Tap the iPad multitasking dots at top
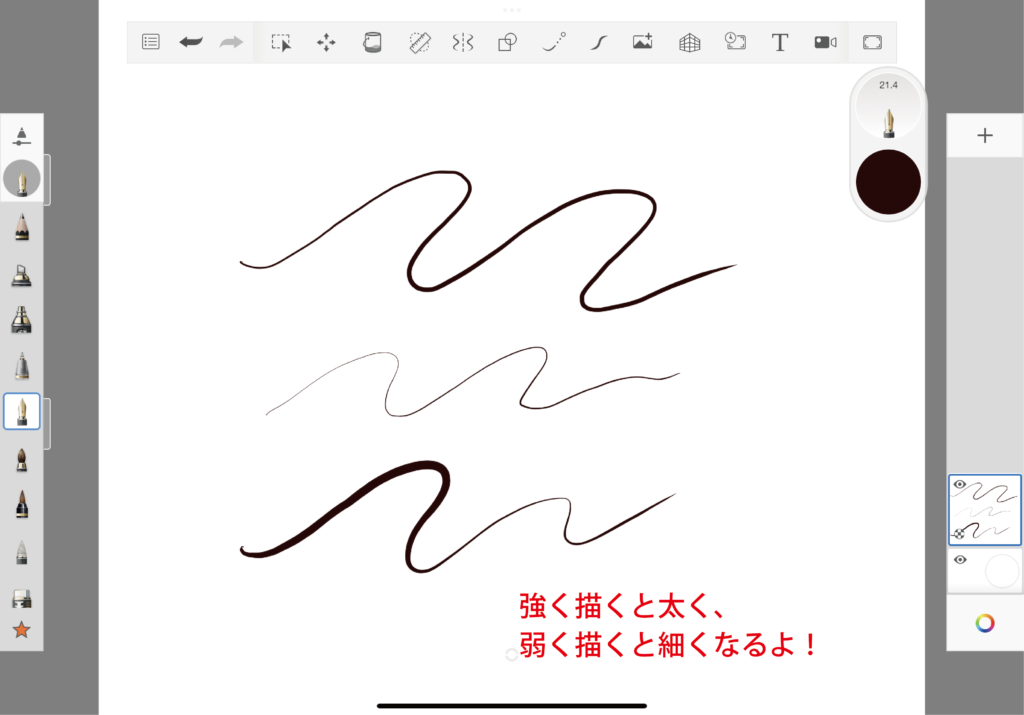Viewport: 1024px width, 715px height. (x=511, y=10)
